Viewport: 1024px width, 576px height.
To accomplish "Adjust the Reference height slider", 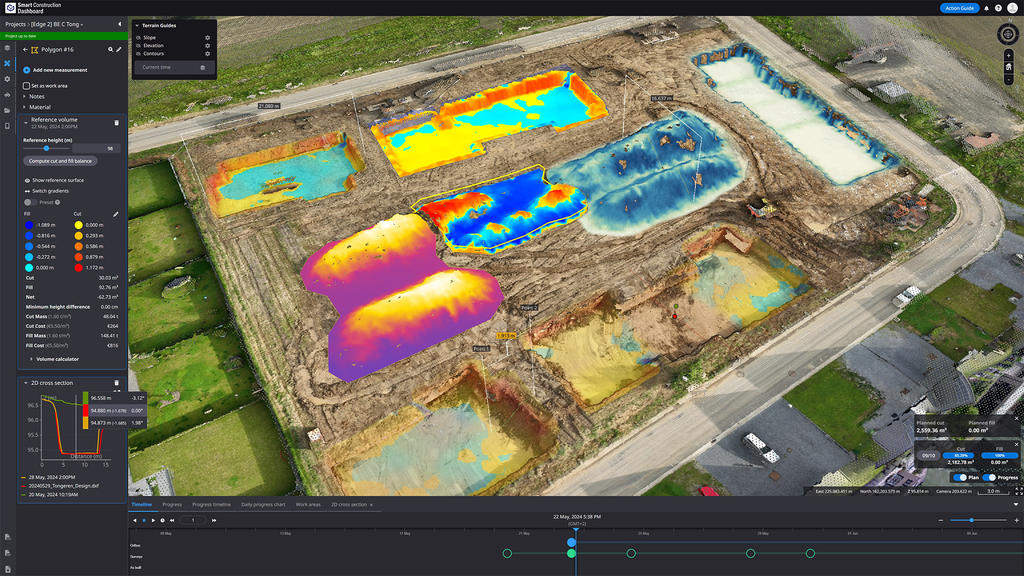I will coord(47,148).
